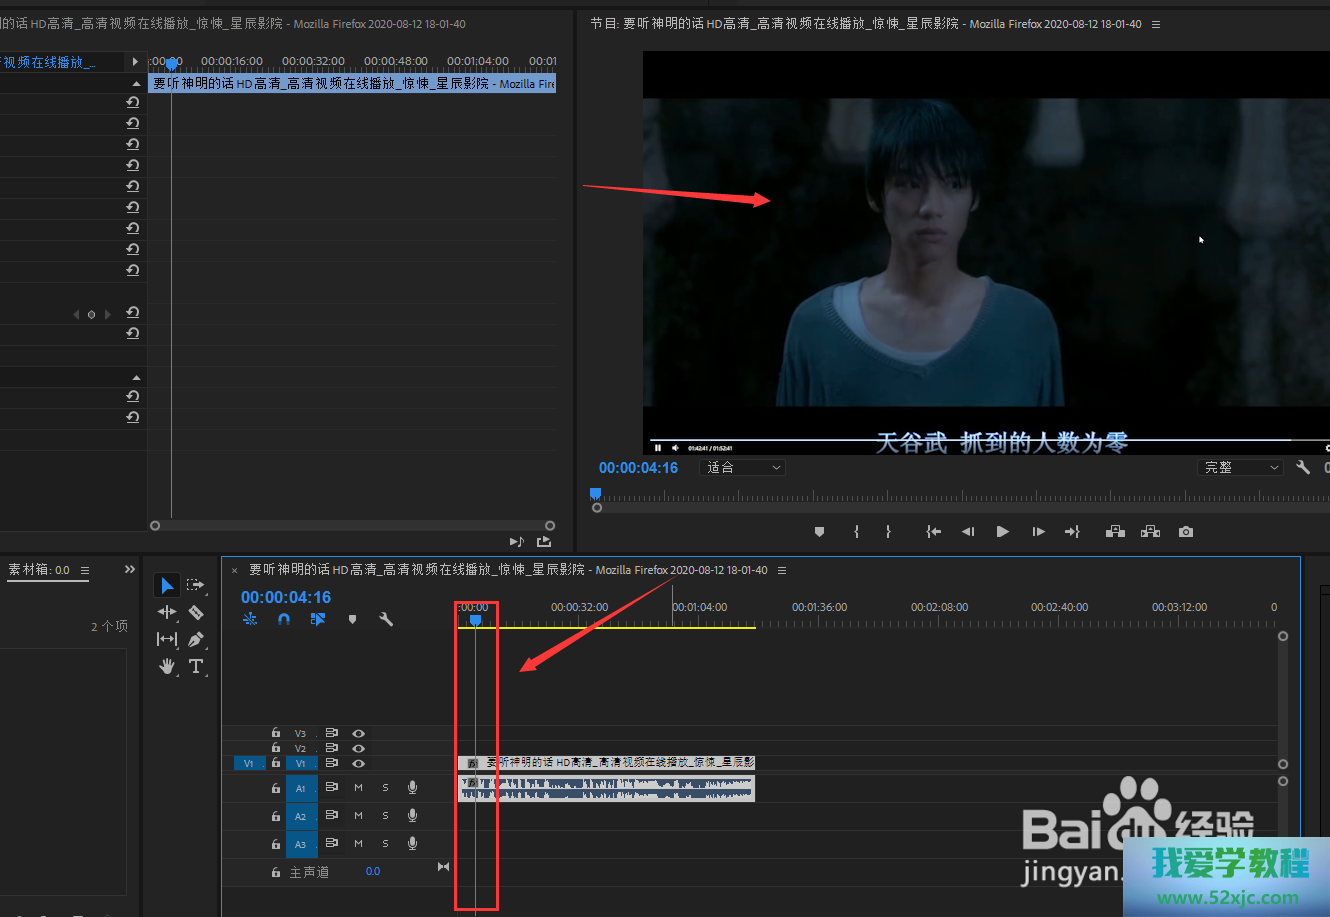Open the program monitor panel menu
Image resolution: width=1330 pixels, height=917 pixels.
pyautogui.click(x=1156, y=24)
